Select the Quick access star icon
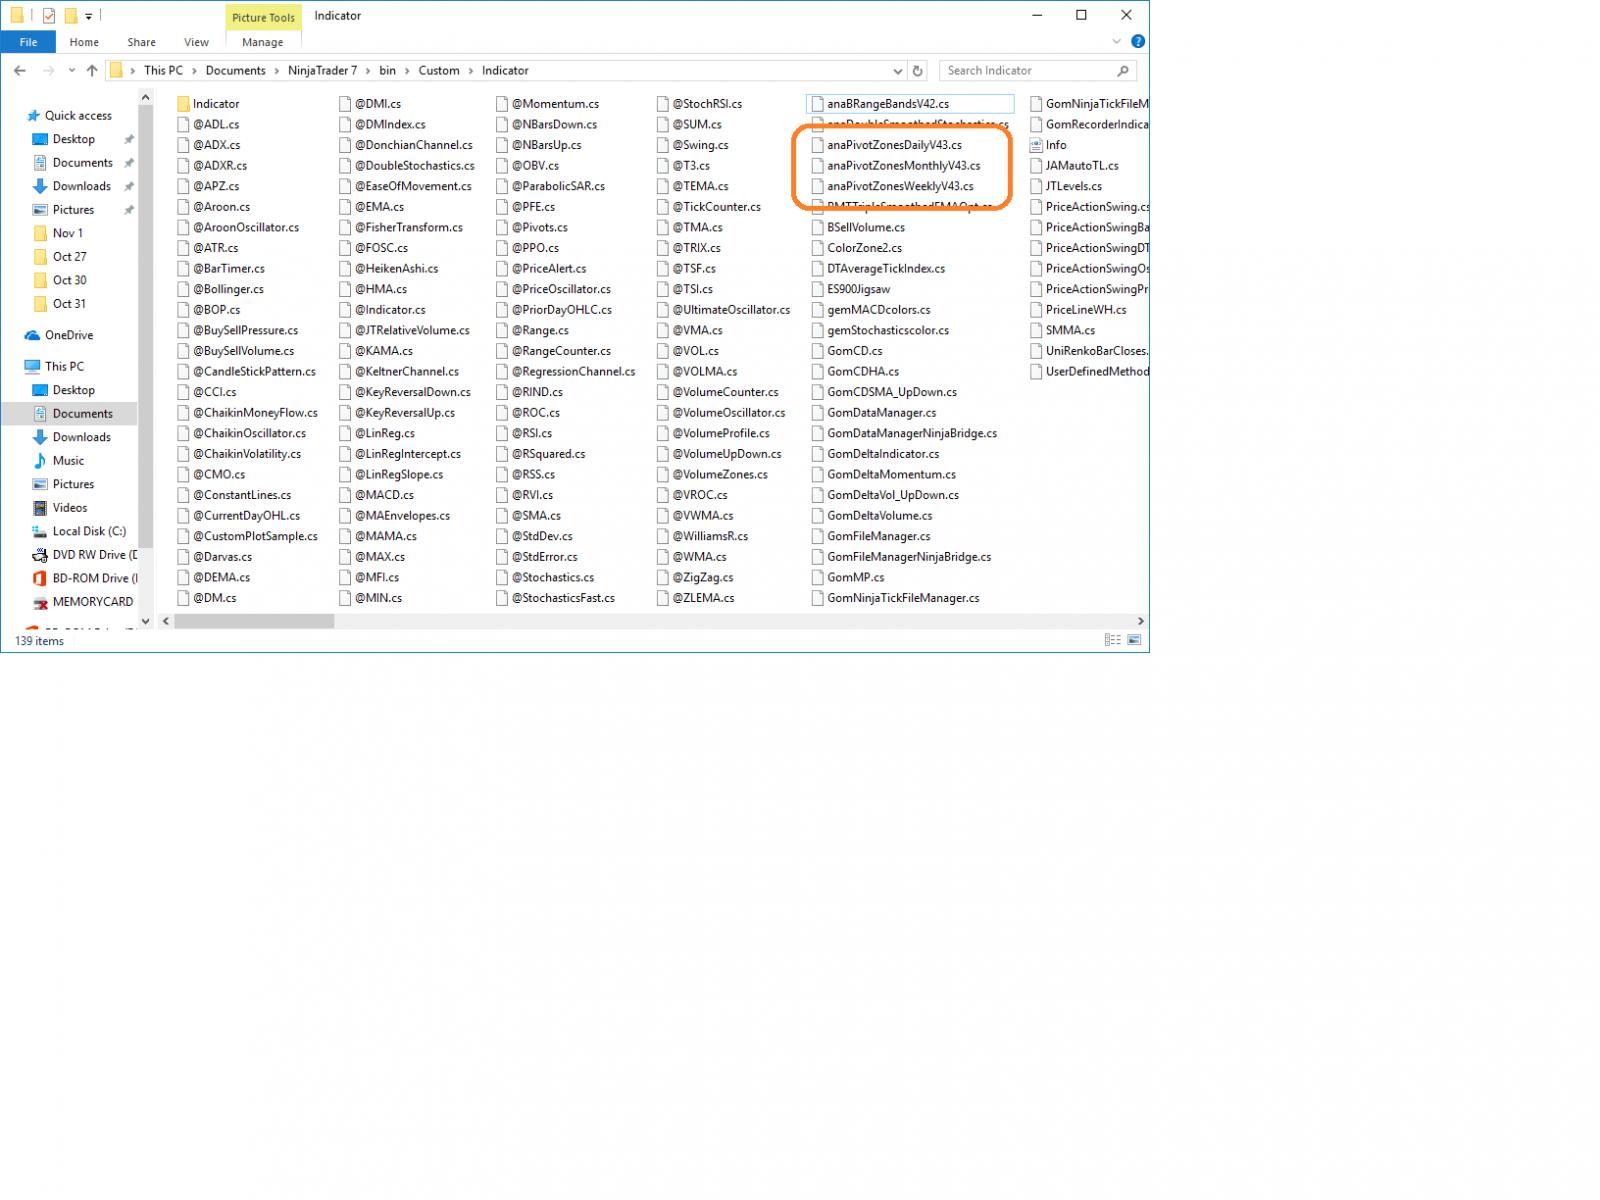This screenshot has width=1600, height=1200. [33, 116]
